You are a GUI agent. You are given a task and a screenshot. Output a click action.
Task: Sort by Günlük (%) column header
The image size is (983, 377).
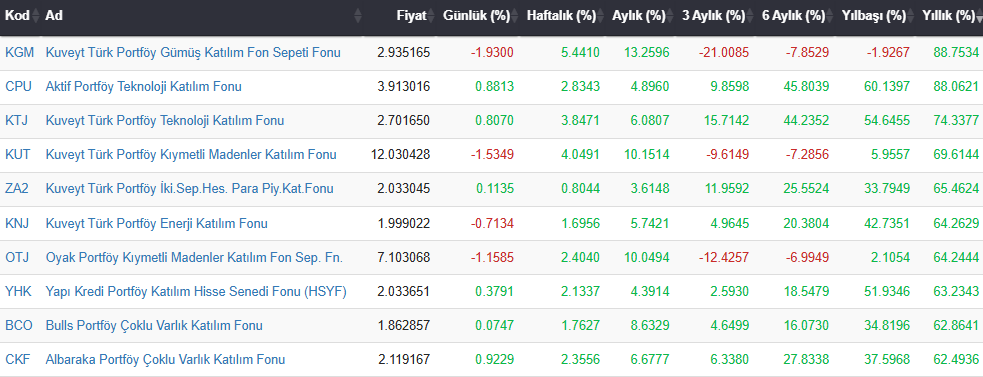click(476, 16)
